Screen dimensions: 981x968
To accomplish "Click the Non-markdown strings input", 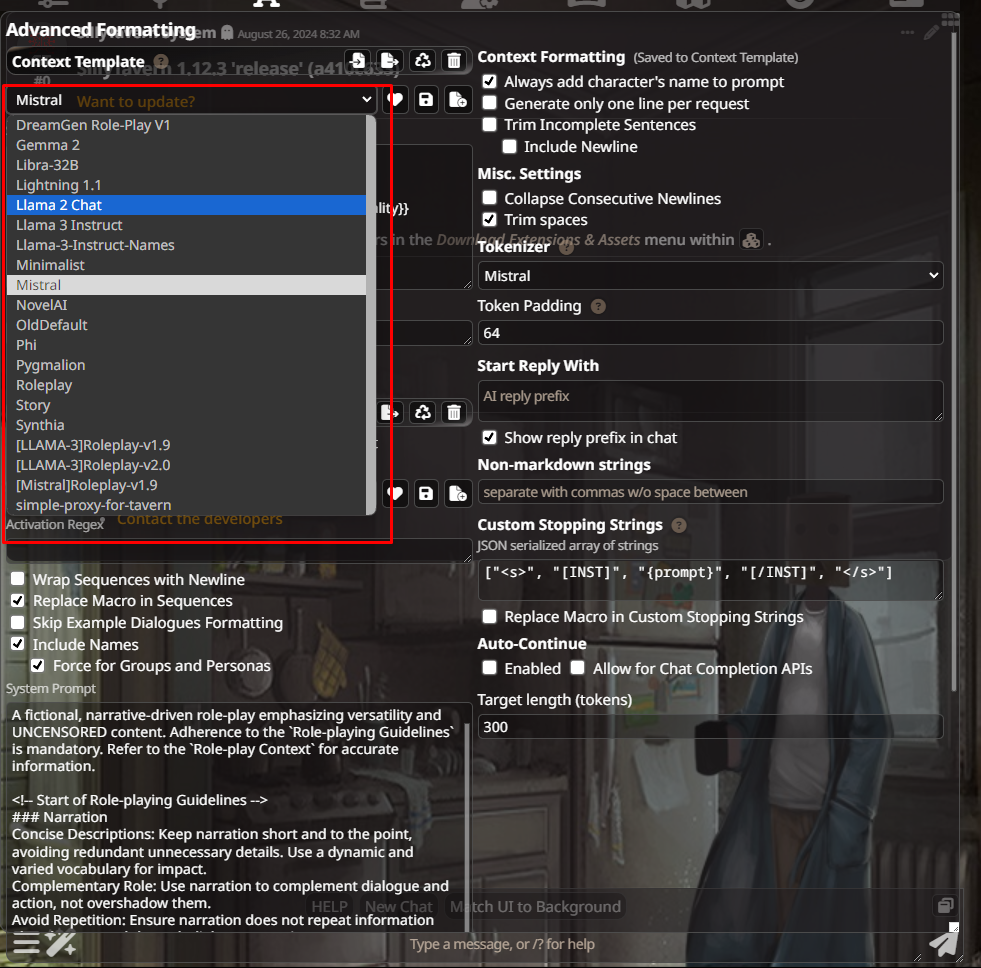I will 710,492.
